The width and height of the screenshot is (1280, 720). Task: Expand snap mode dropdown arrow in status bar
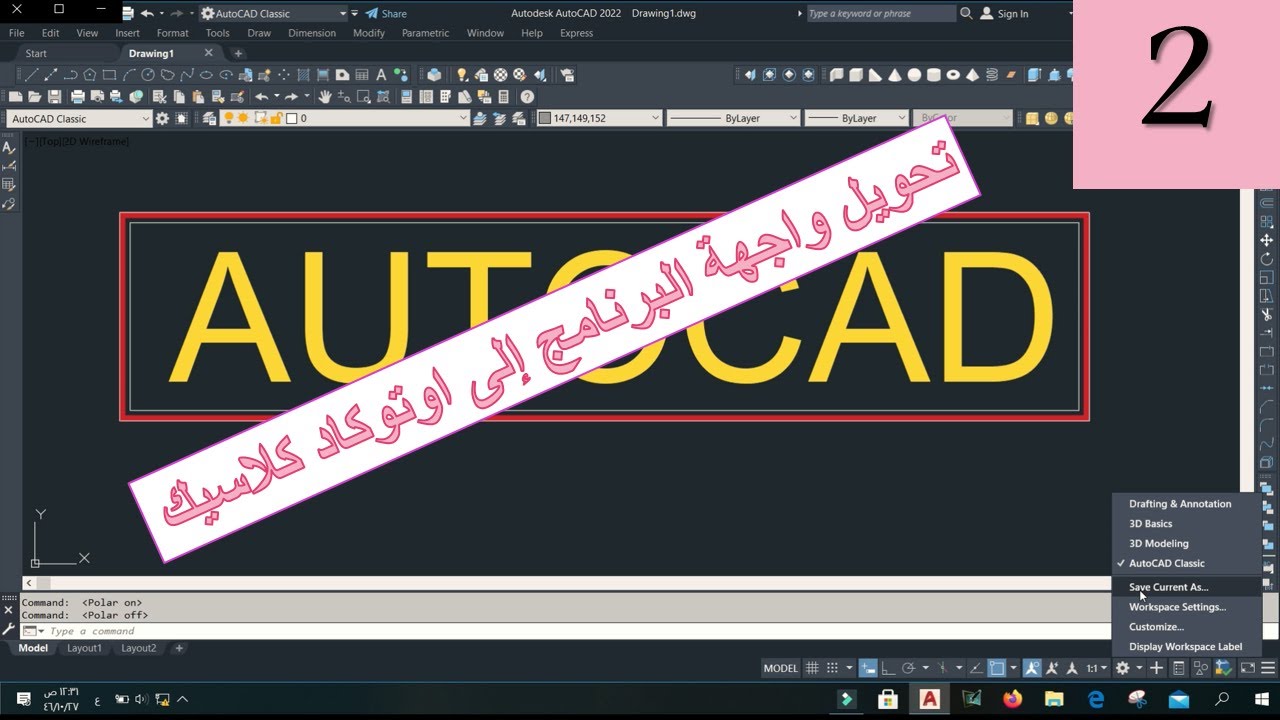point(849,668)
